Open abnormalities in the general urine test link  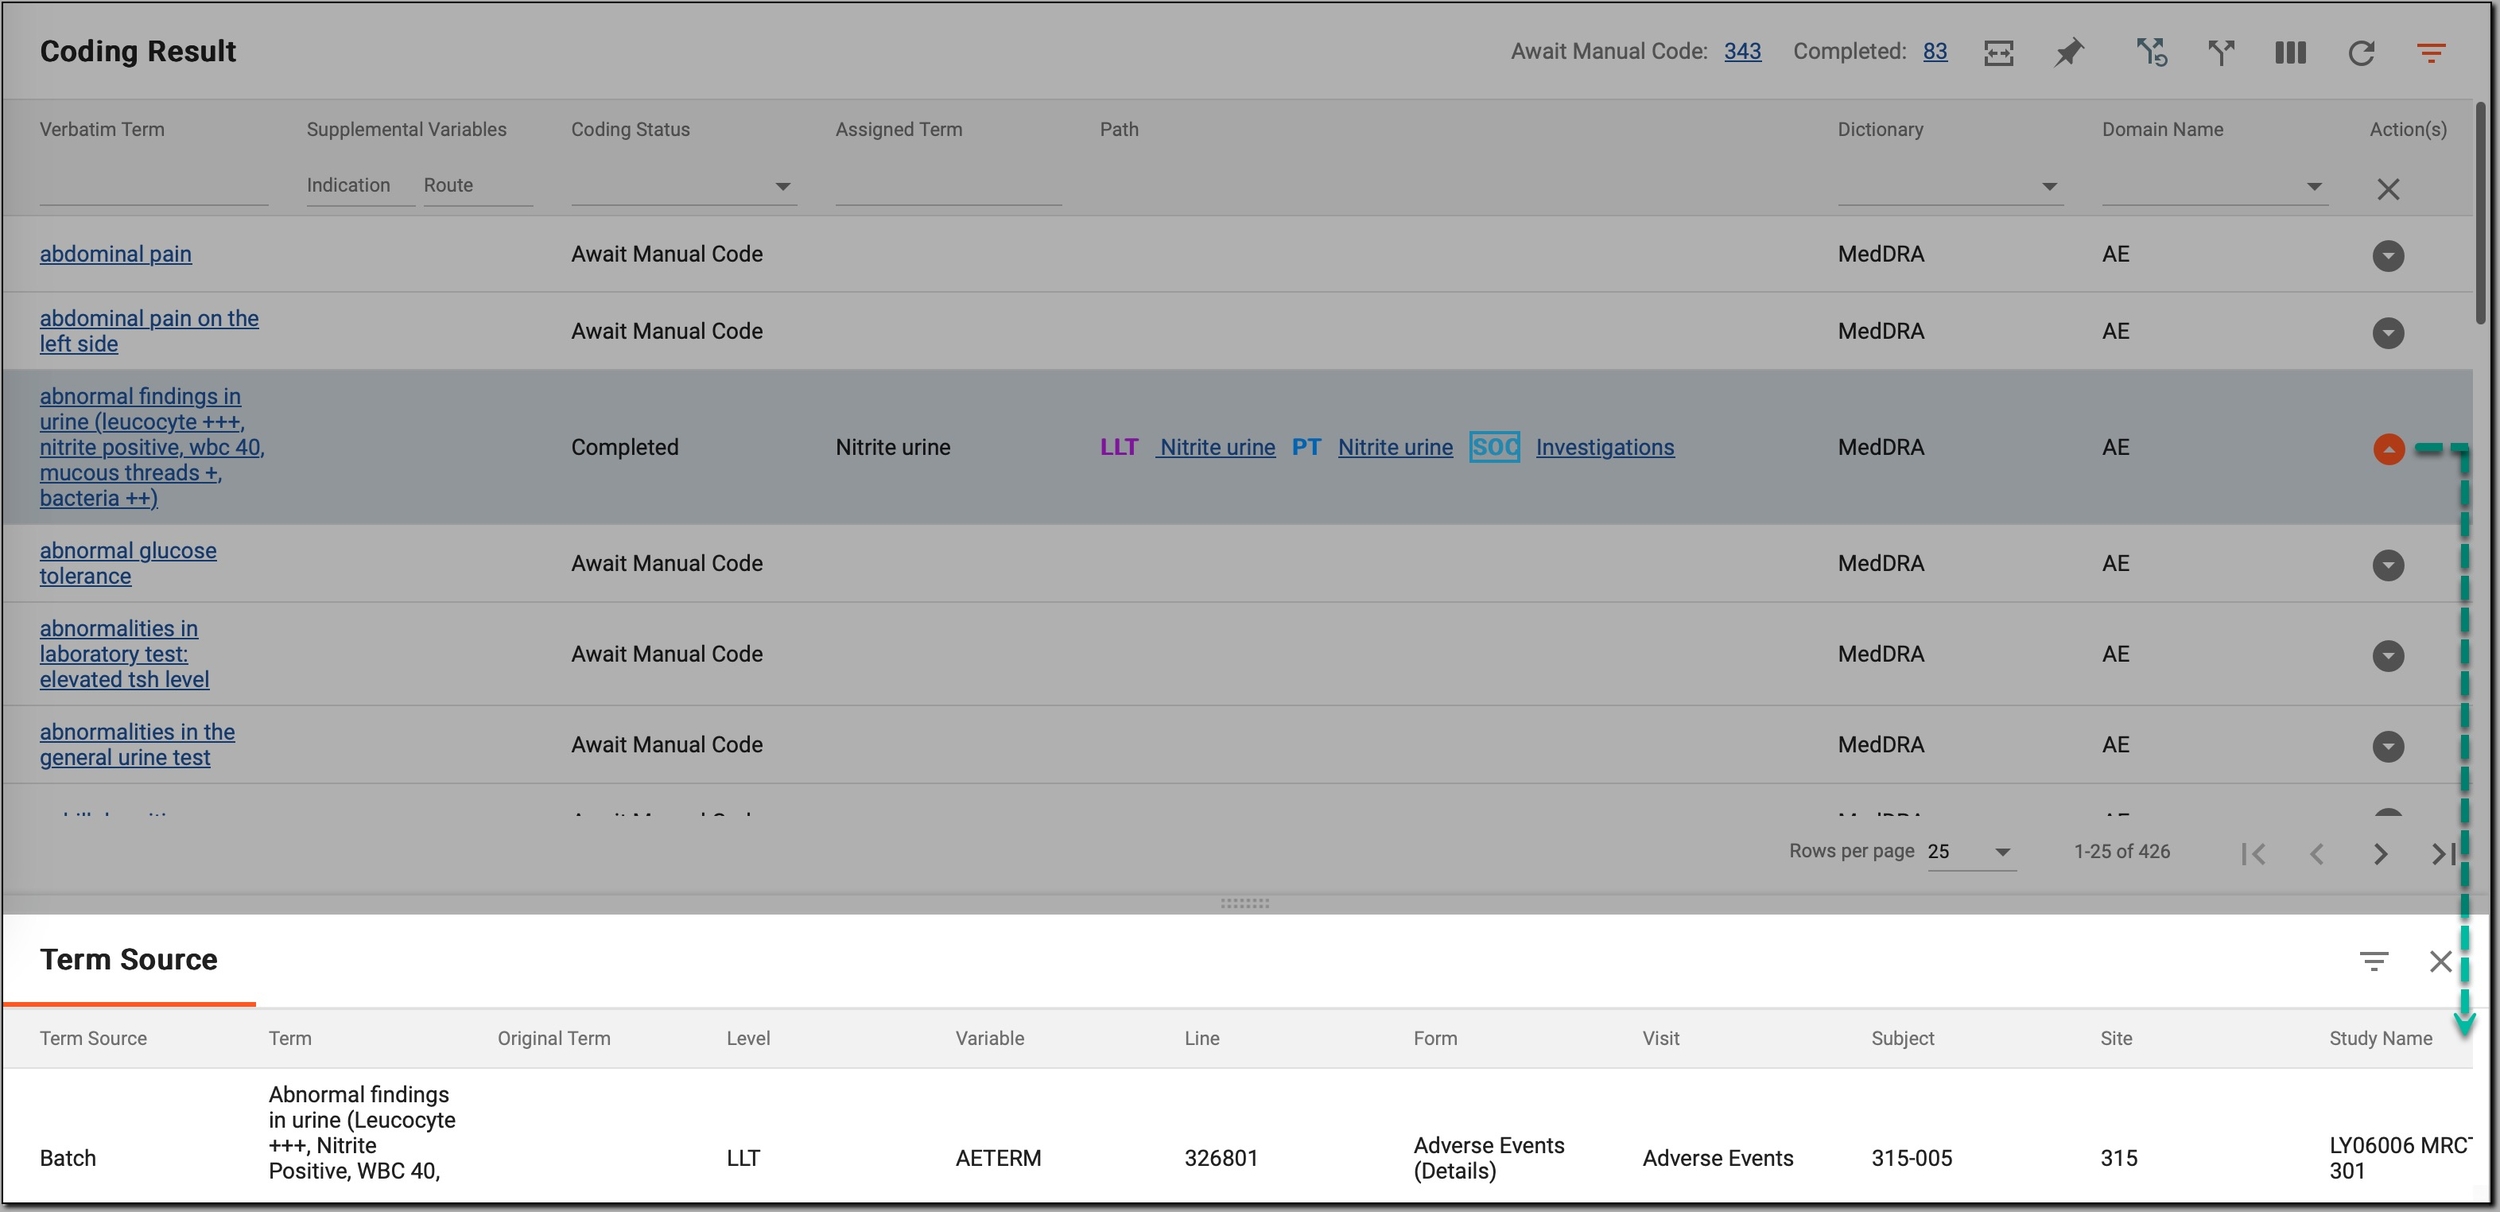click(x=137, y=745)
